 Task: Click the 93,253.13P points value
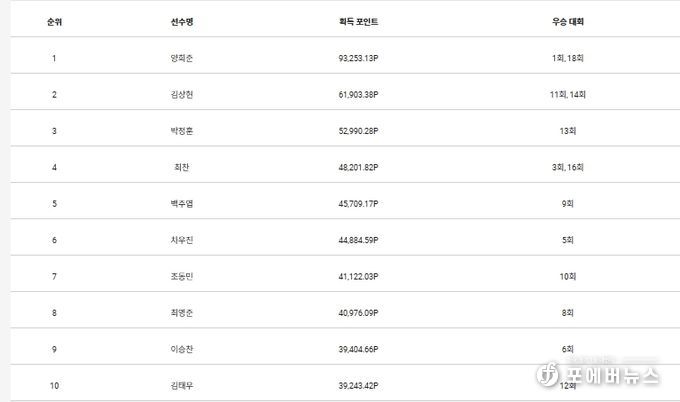pos(358,58)
